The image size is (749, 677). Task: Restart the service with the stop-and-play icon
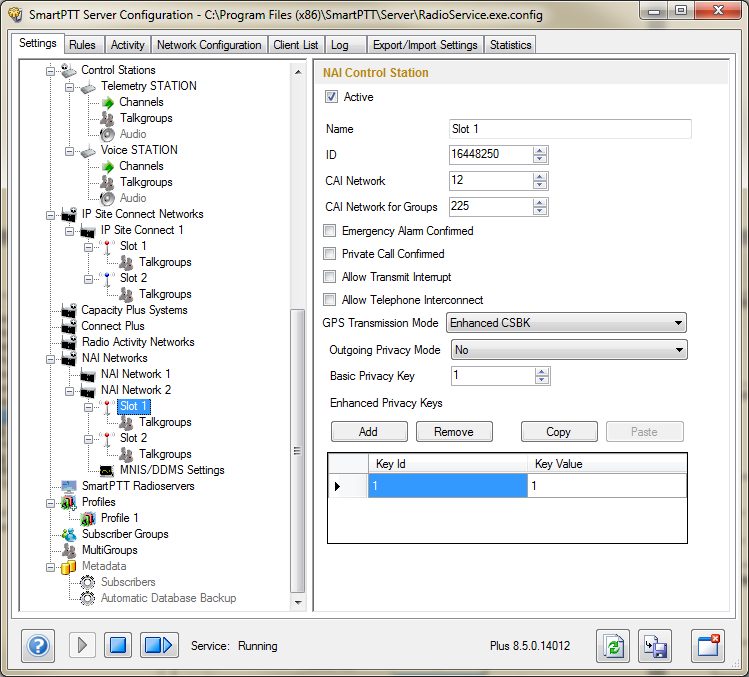[159, 645]
